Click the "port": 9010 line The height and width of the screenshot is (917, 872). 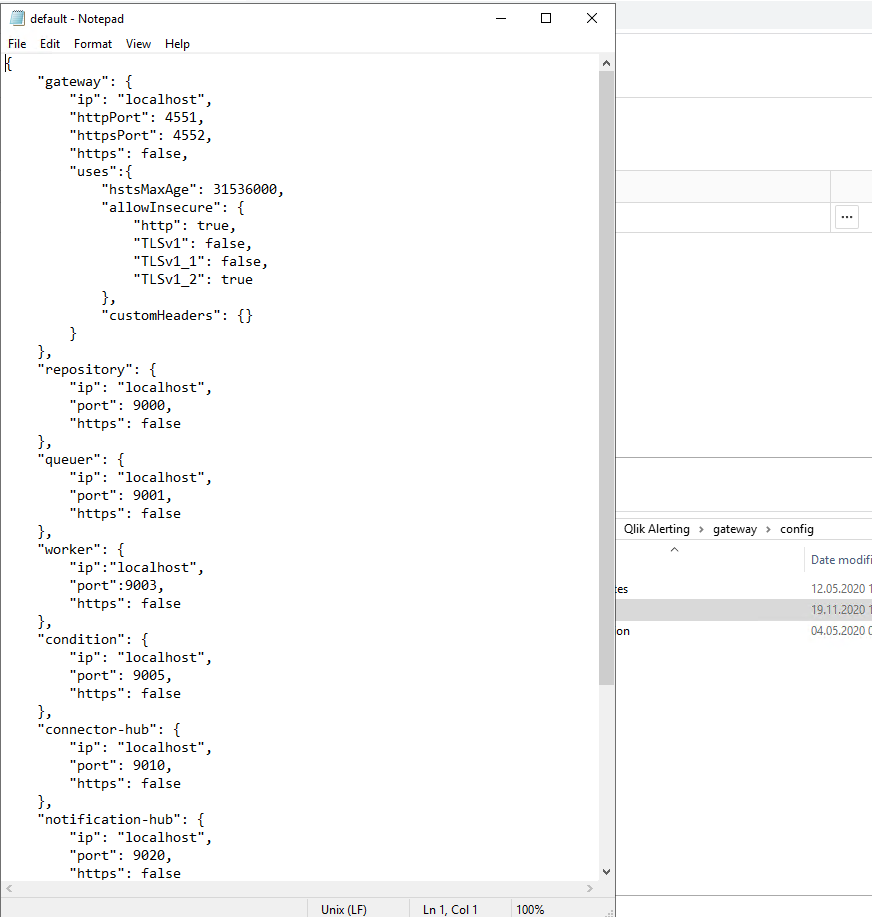(121, 766)
